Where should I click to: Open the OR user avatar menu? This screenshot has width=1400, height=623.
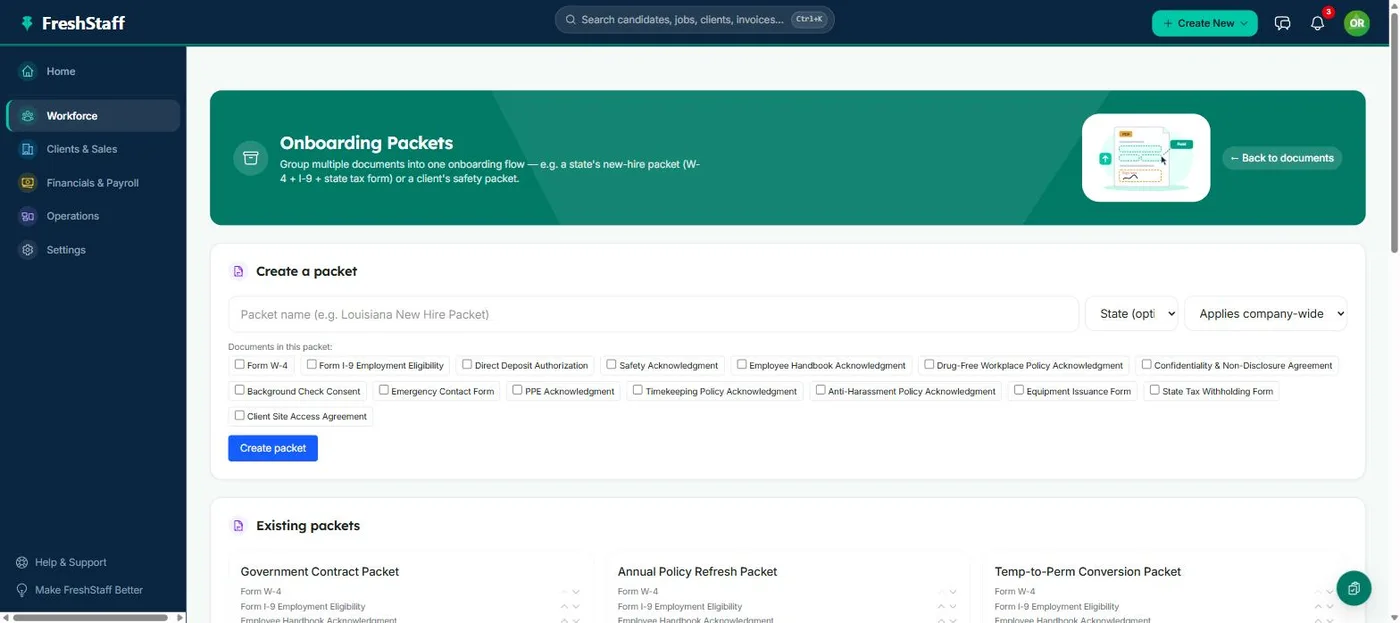tap(1356, 23)
